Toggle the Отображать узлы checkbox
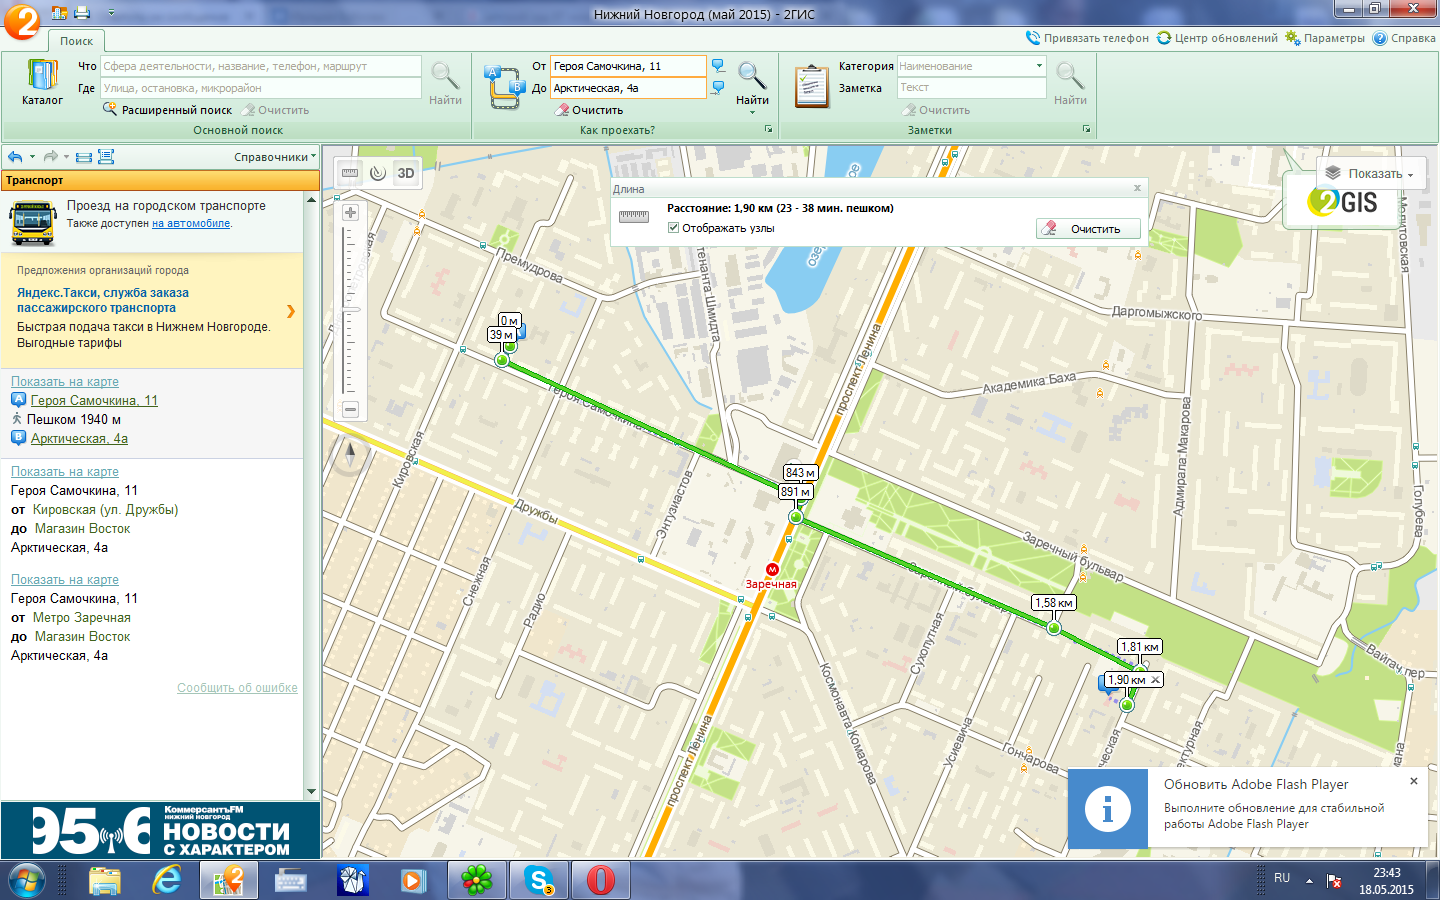Viewport: 1440px width, 900px height. tap(673, 228)
